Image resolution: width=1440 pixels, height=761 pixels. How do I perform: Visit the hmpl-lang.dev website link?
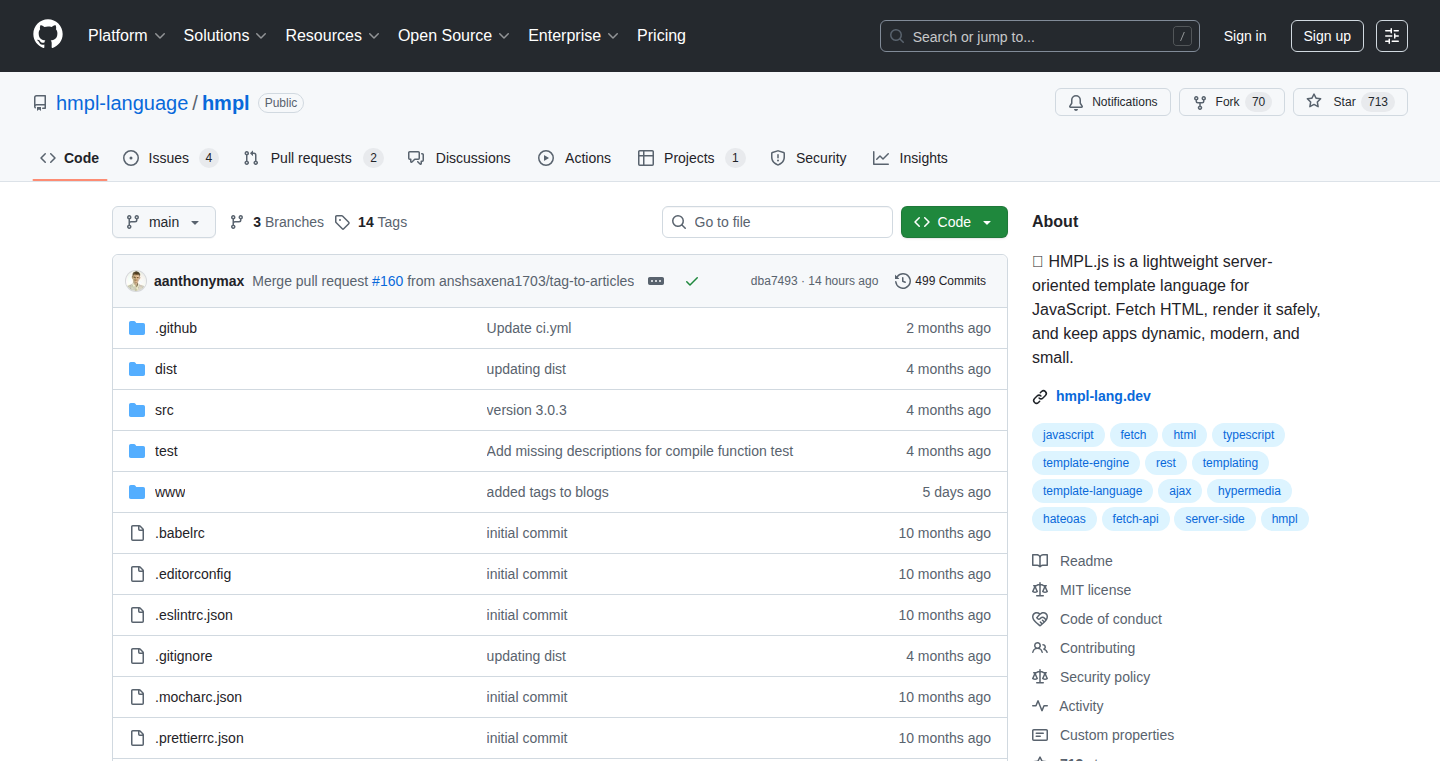coord(1103,396)
